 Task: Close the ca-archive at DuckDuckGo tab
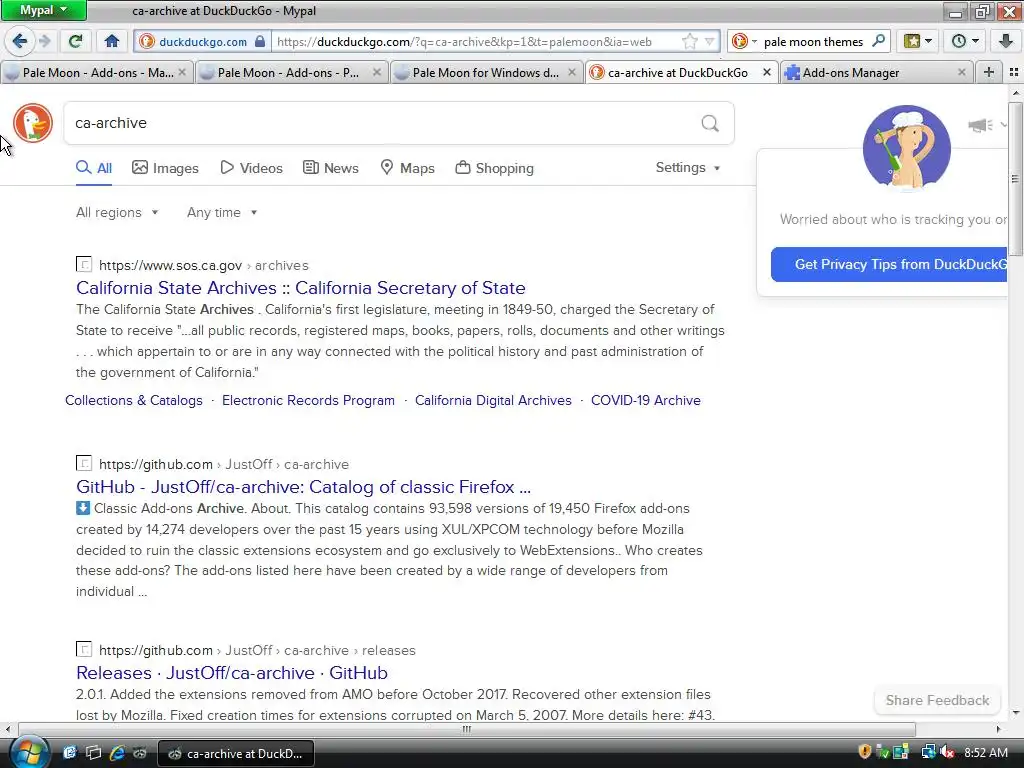click(x=767, y=72)
